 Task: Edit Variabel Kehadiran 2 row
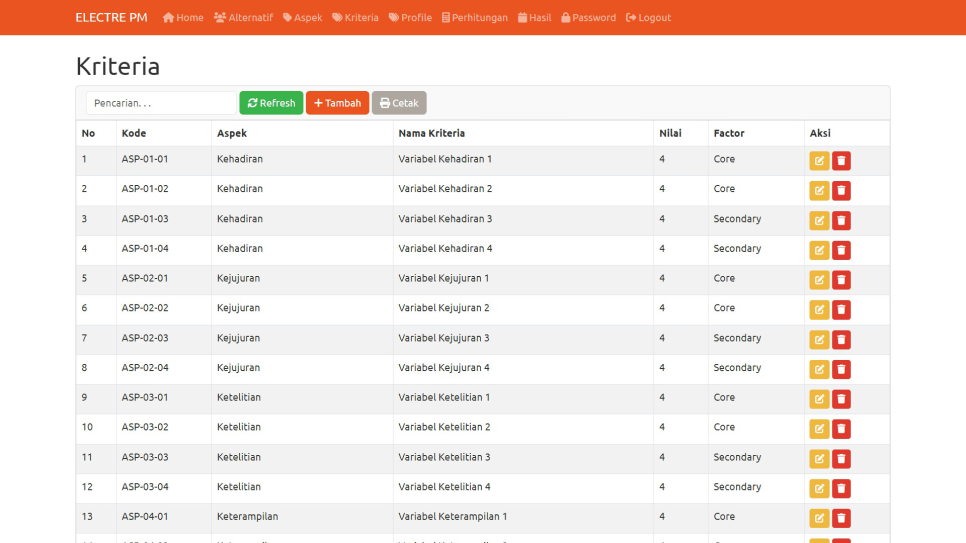click(819, 190)
